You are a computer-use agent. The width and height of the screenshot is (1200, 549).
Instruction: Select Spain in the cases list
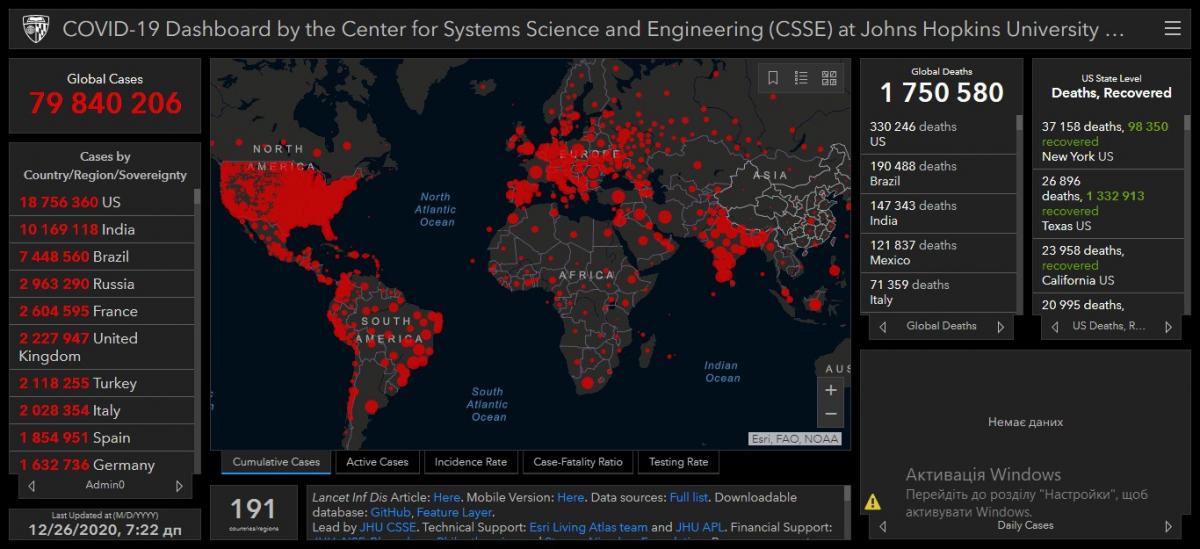point(101,437)
